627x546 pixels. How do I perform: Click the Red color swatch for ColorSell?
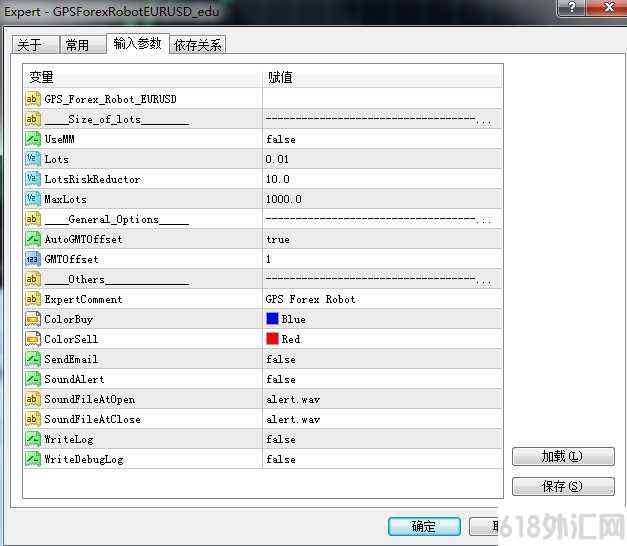click(272, 338)
